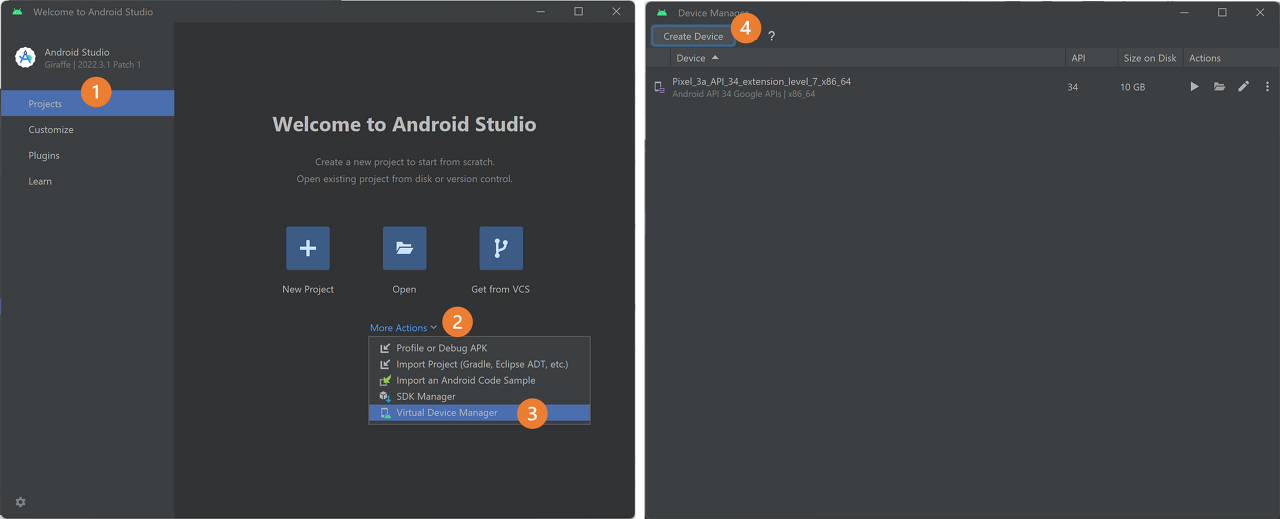Click the Pixel_3a device type icon
This screenshot has height=519, width=1280.
coord(659,87)
